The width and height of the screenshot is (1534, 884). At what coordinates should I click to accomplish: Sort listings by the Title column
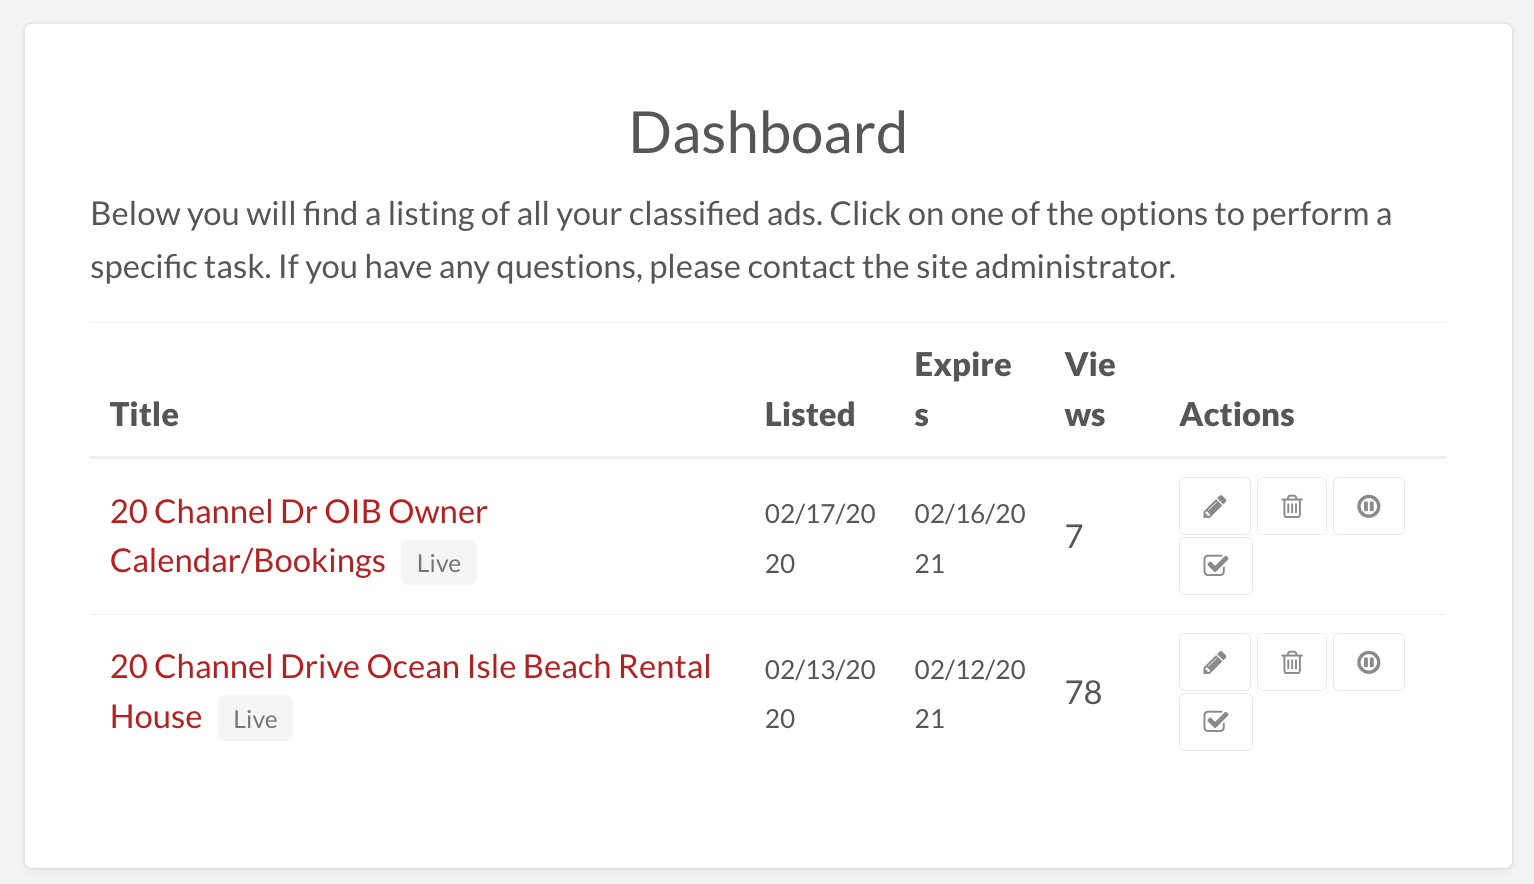coord(144,414)
